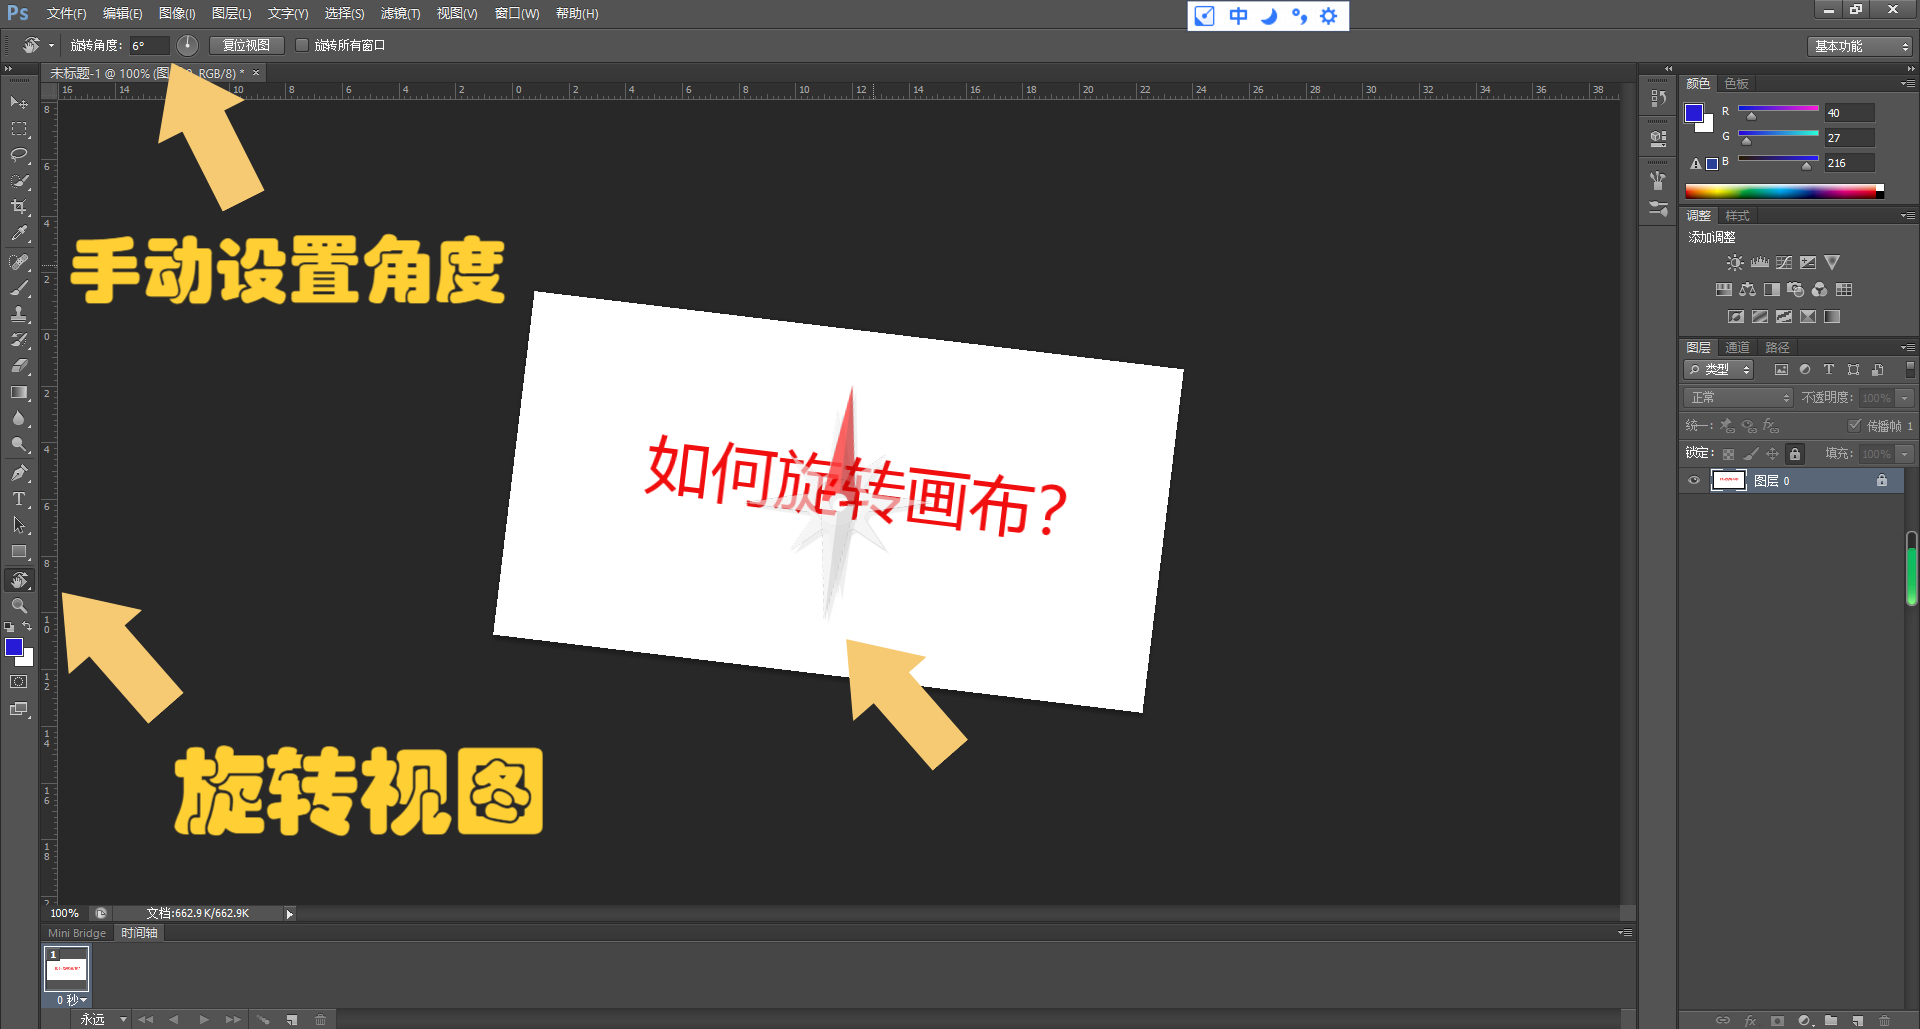
Task: Select the Move tool
Action: pyautogui.click(x=19, y=103)
